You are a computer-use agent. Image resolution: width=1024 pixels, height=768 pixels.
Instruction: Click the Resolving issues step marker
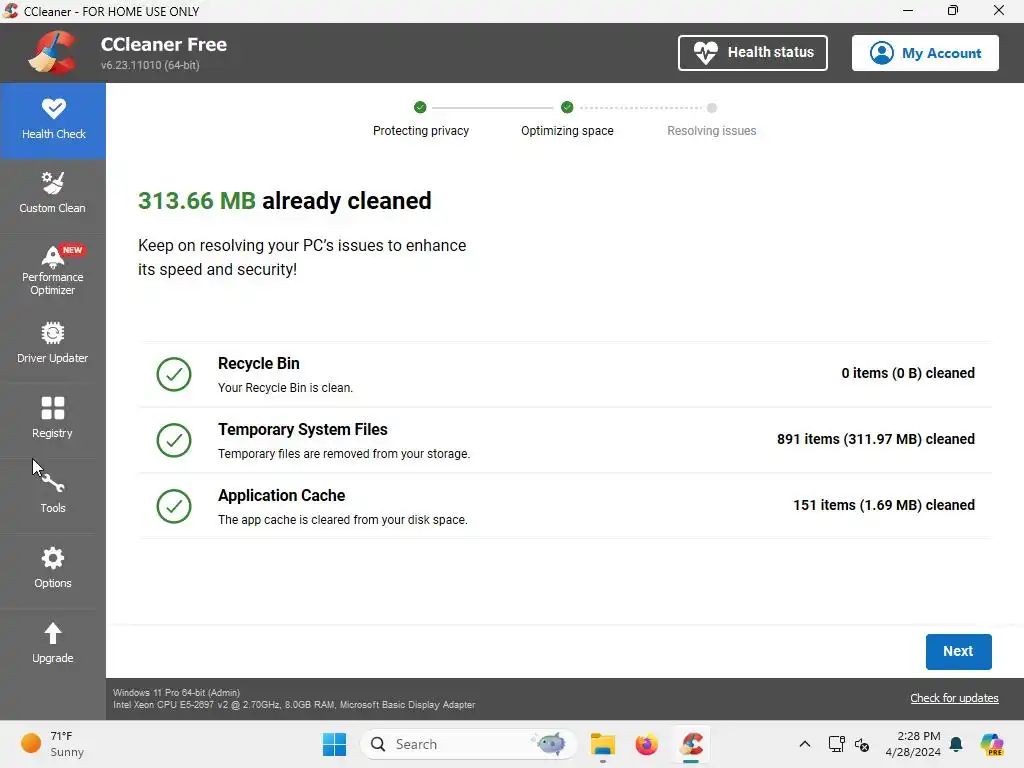tap(712, 108)
